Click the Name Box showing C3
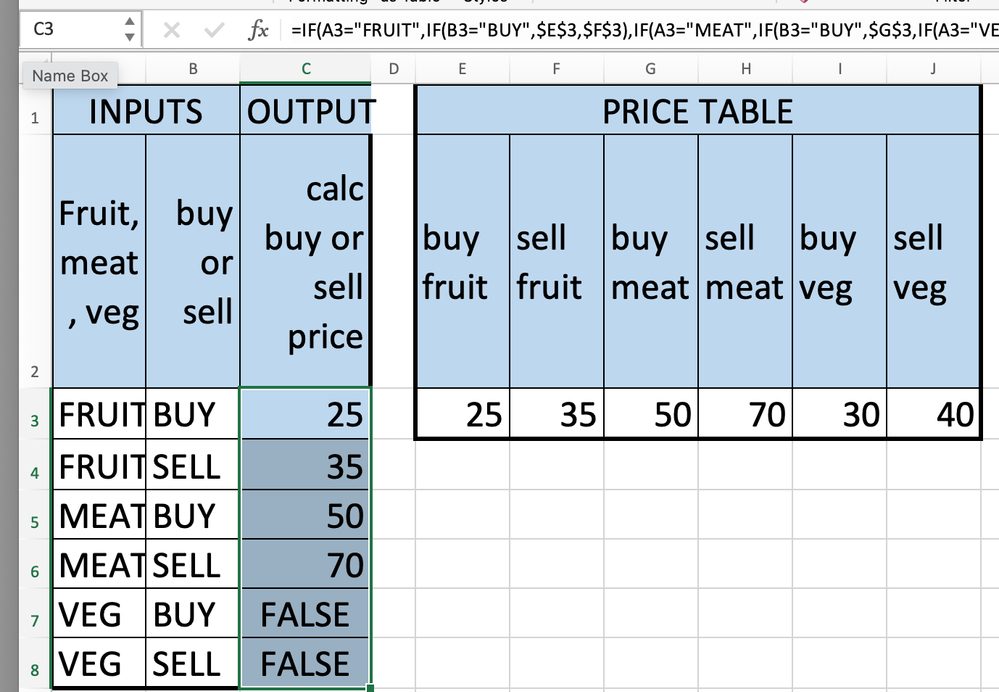The height and width of the screenshot is (692, 999). pos(70,30)
